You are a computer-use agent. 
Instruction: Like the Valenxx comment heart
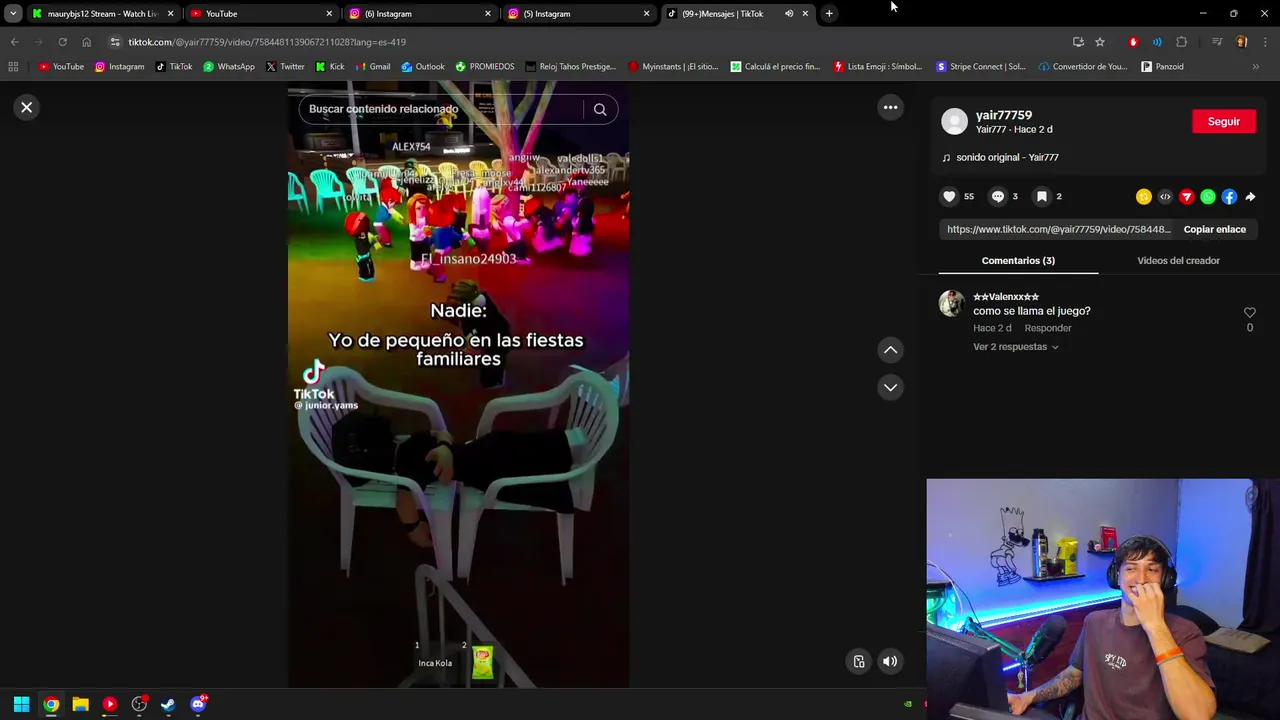1249,313
